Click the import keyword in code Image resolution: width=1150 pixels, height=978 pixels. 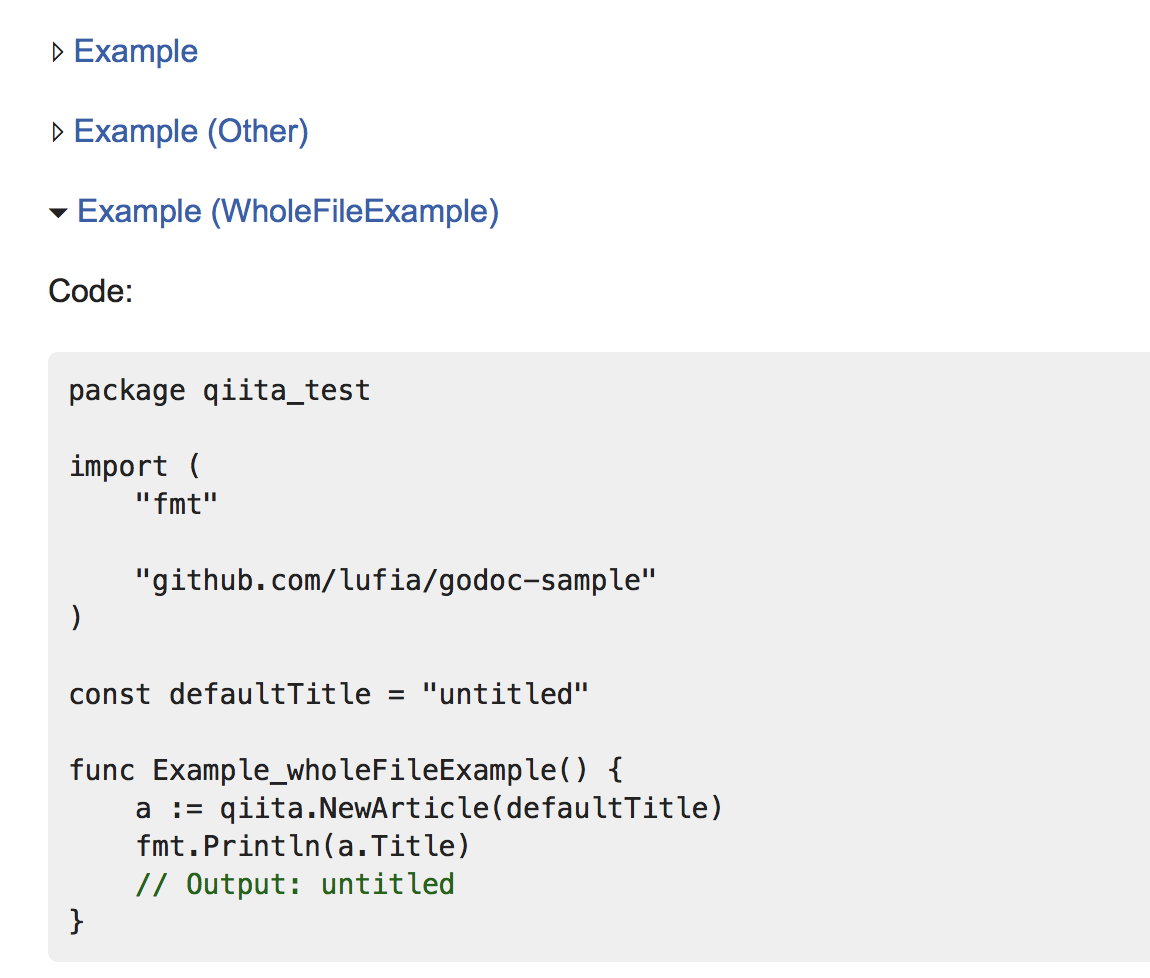[x=118, y=467]
